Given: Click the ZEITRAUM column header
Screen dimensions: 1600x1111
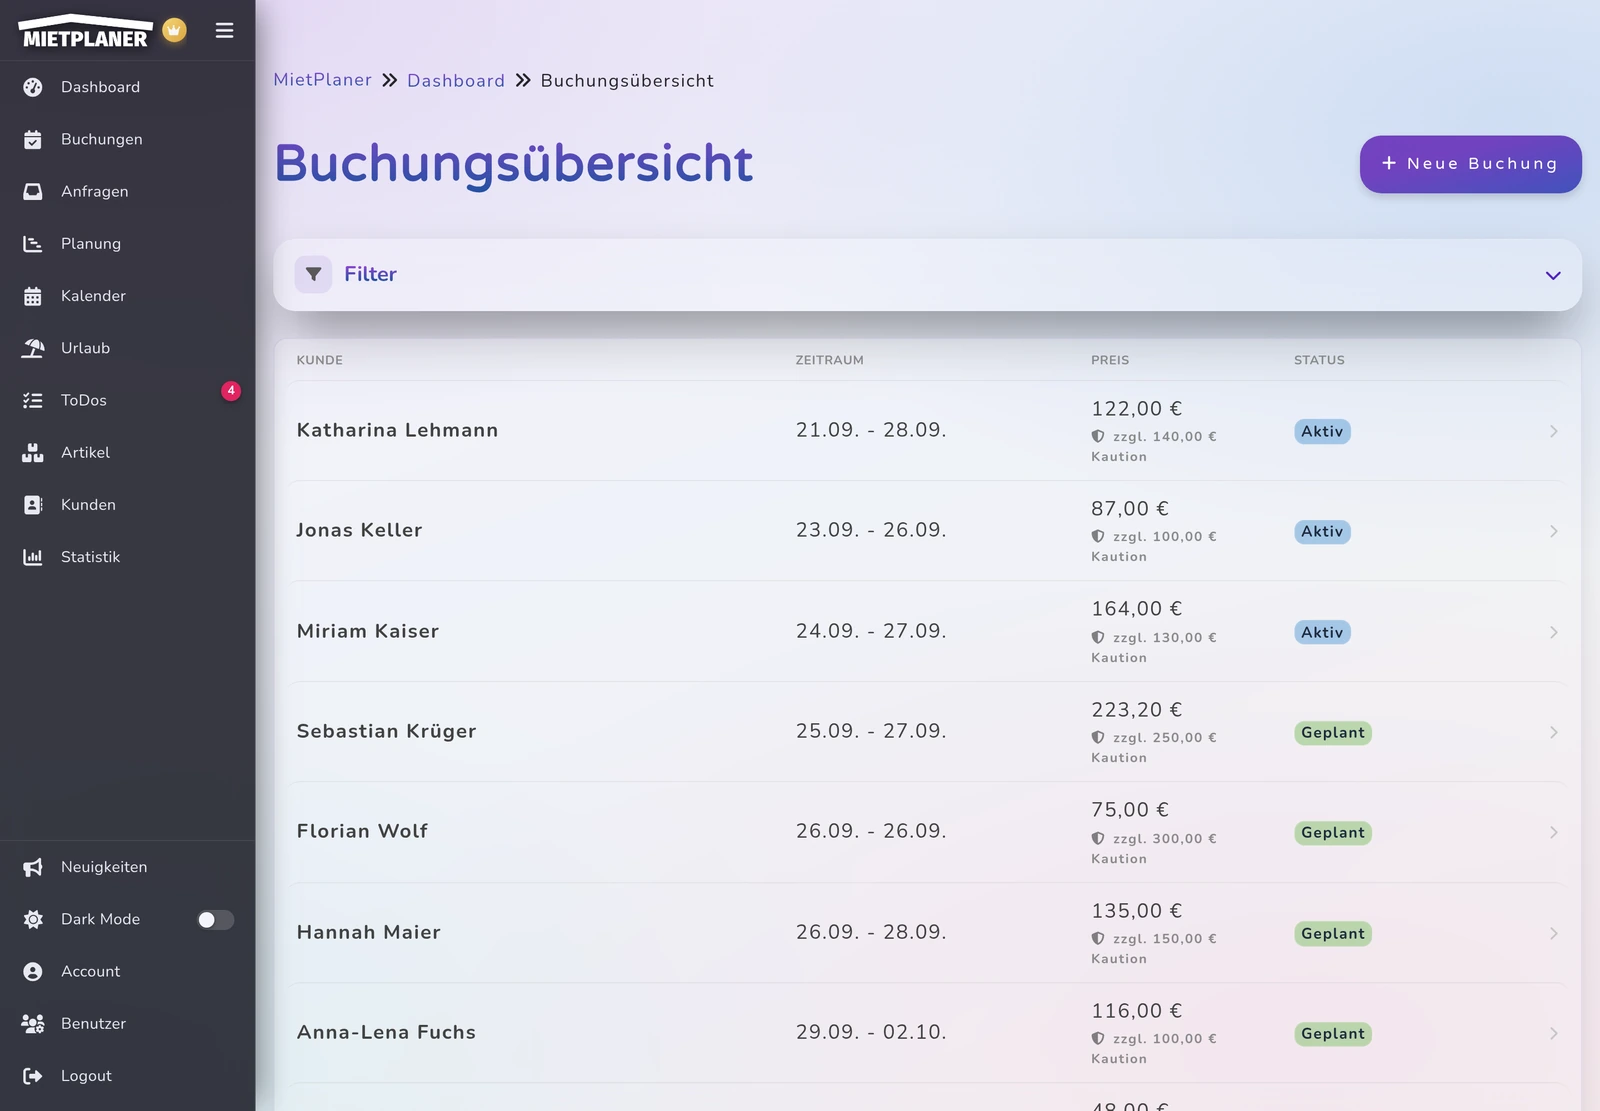Looking at the screenshot, I should 829,360.
